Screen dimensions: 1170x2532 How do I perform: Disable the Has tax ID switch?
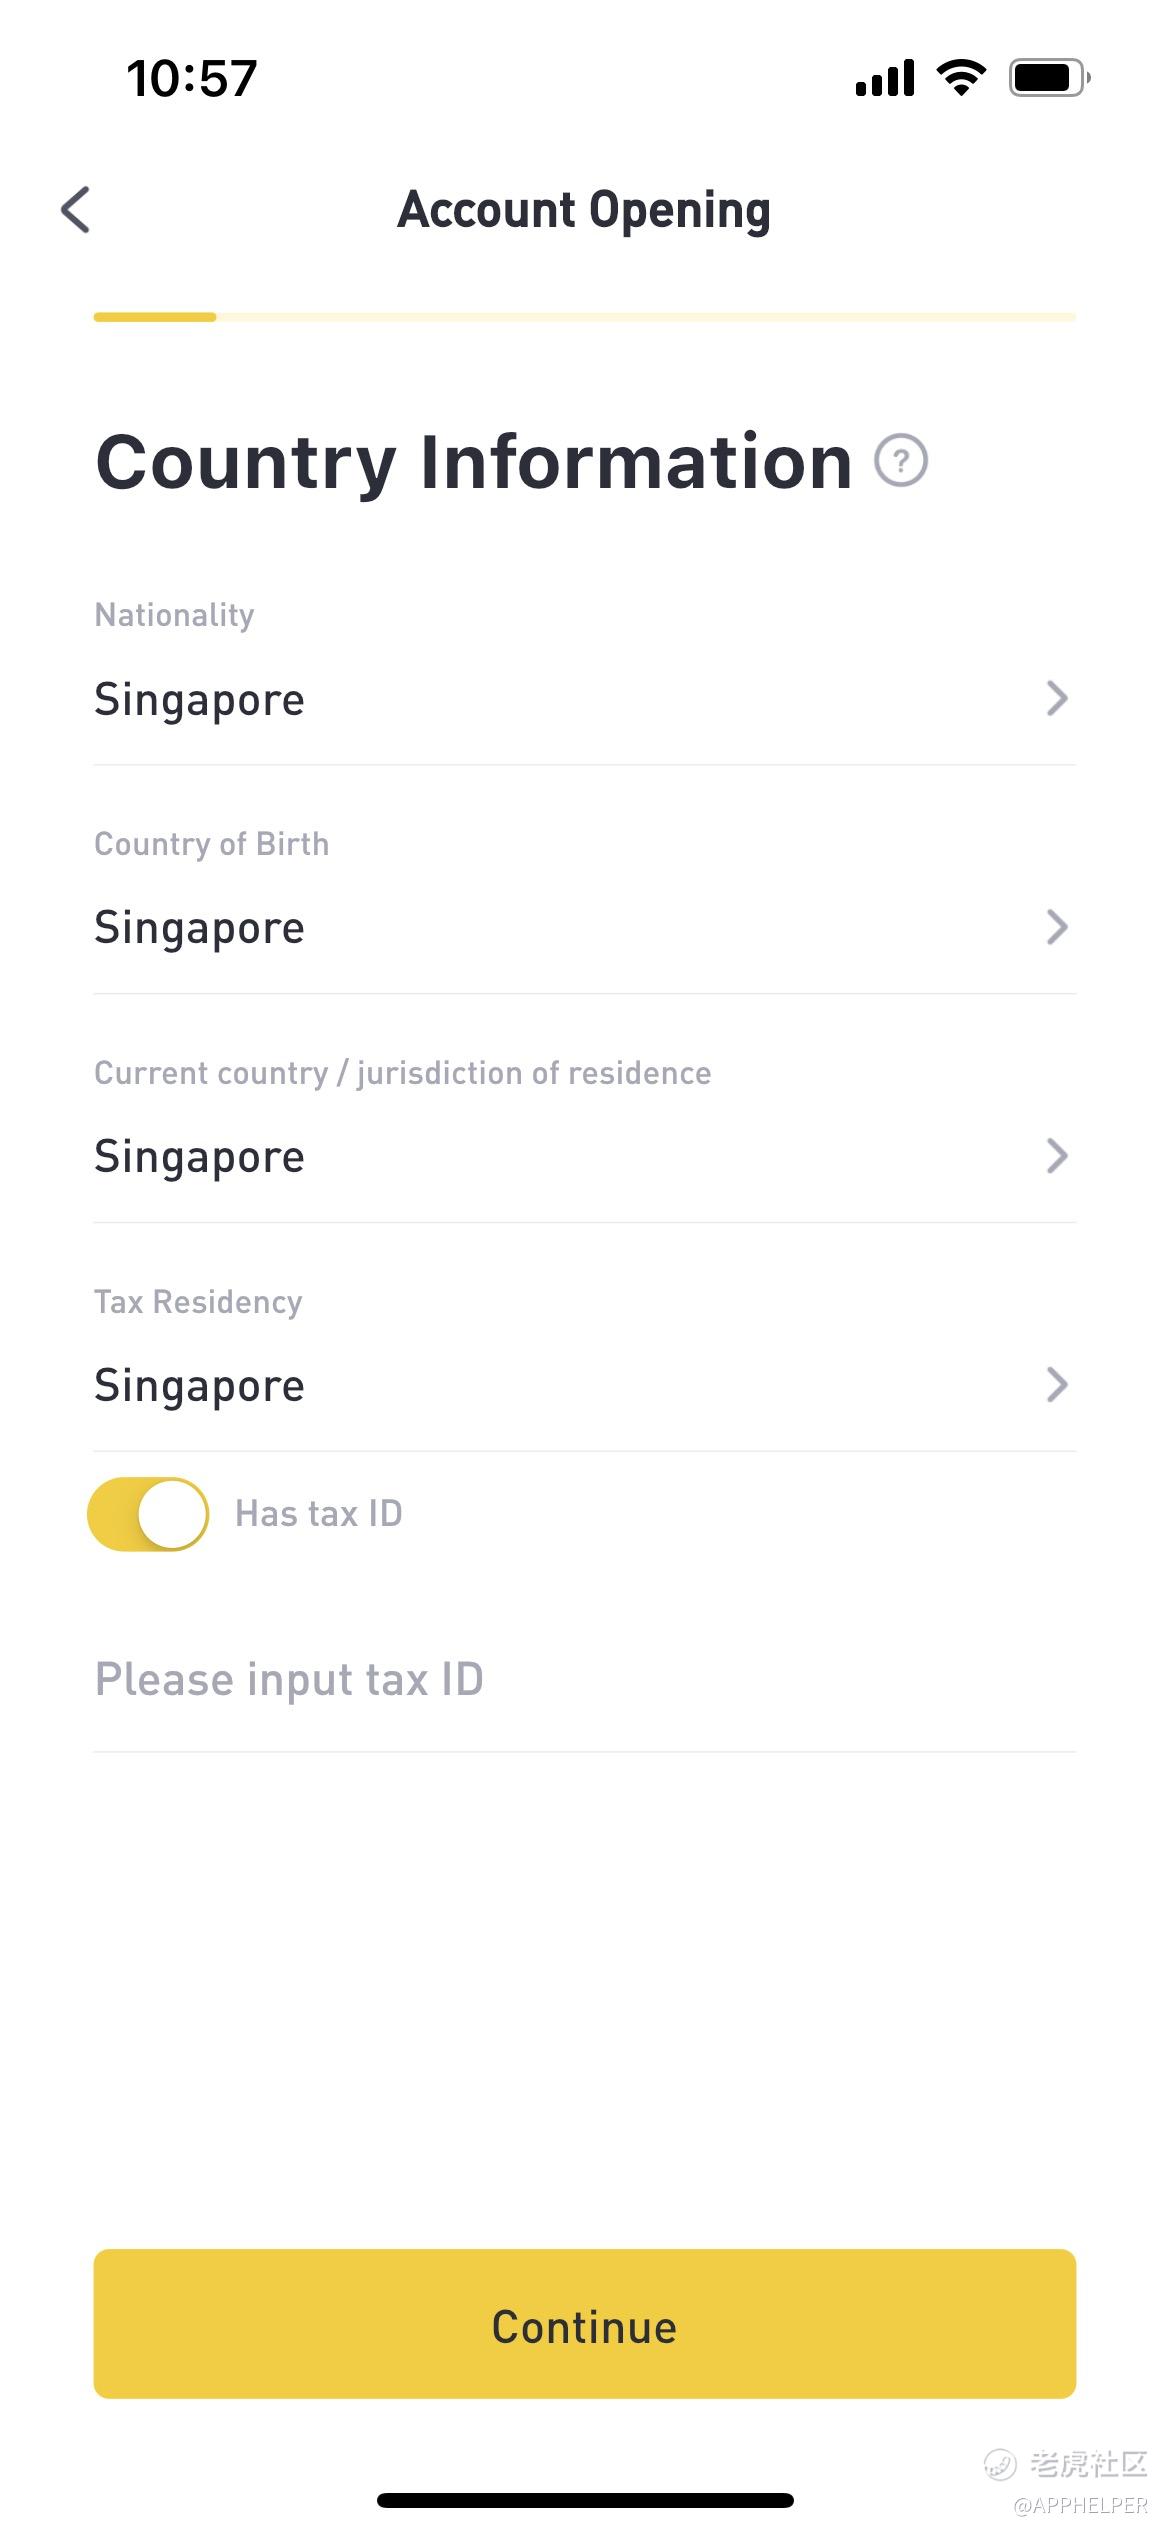149,1514
